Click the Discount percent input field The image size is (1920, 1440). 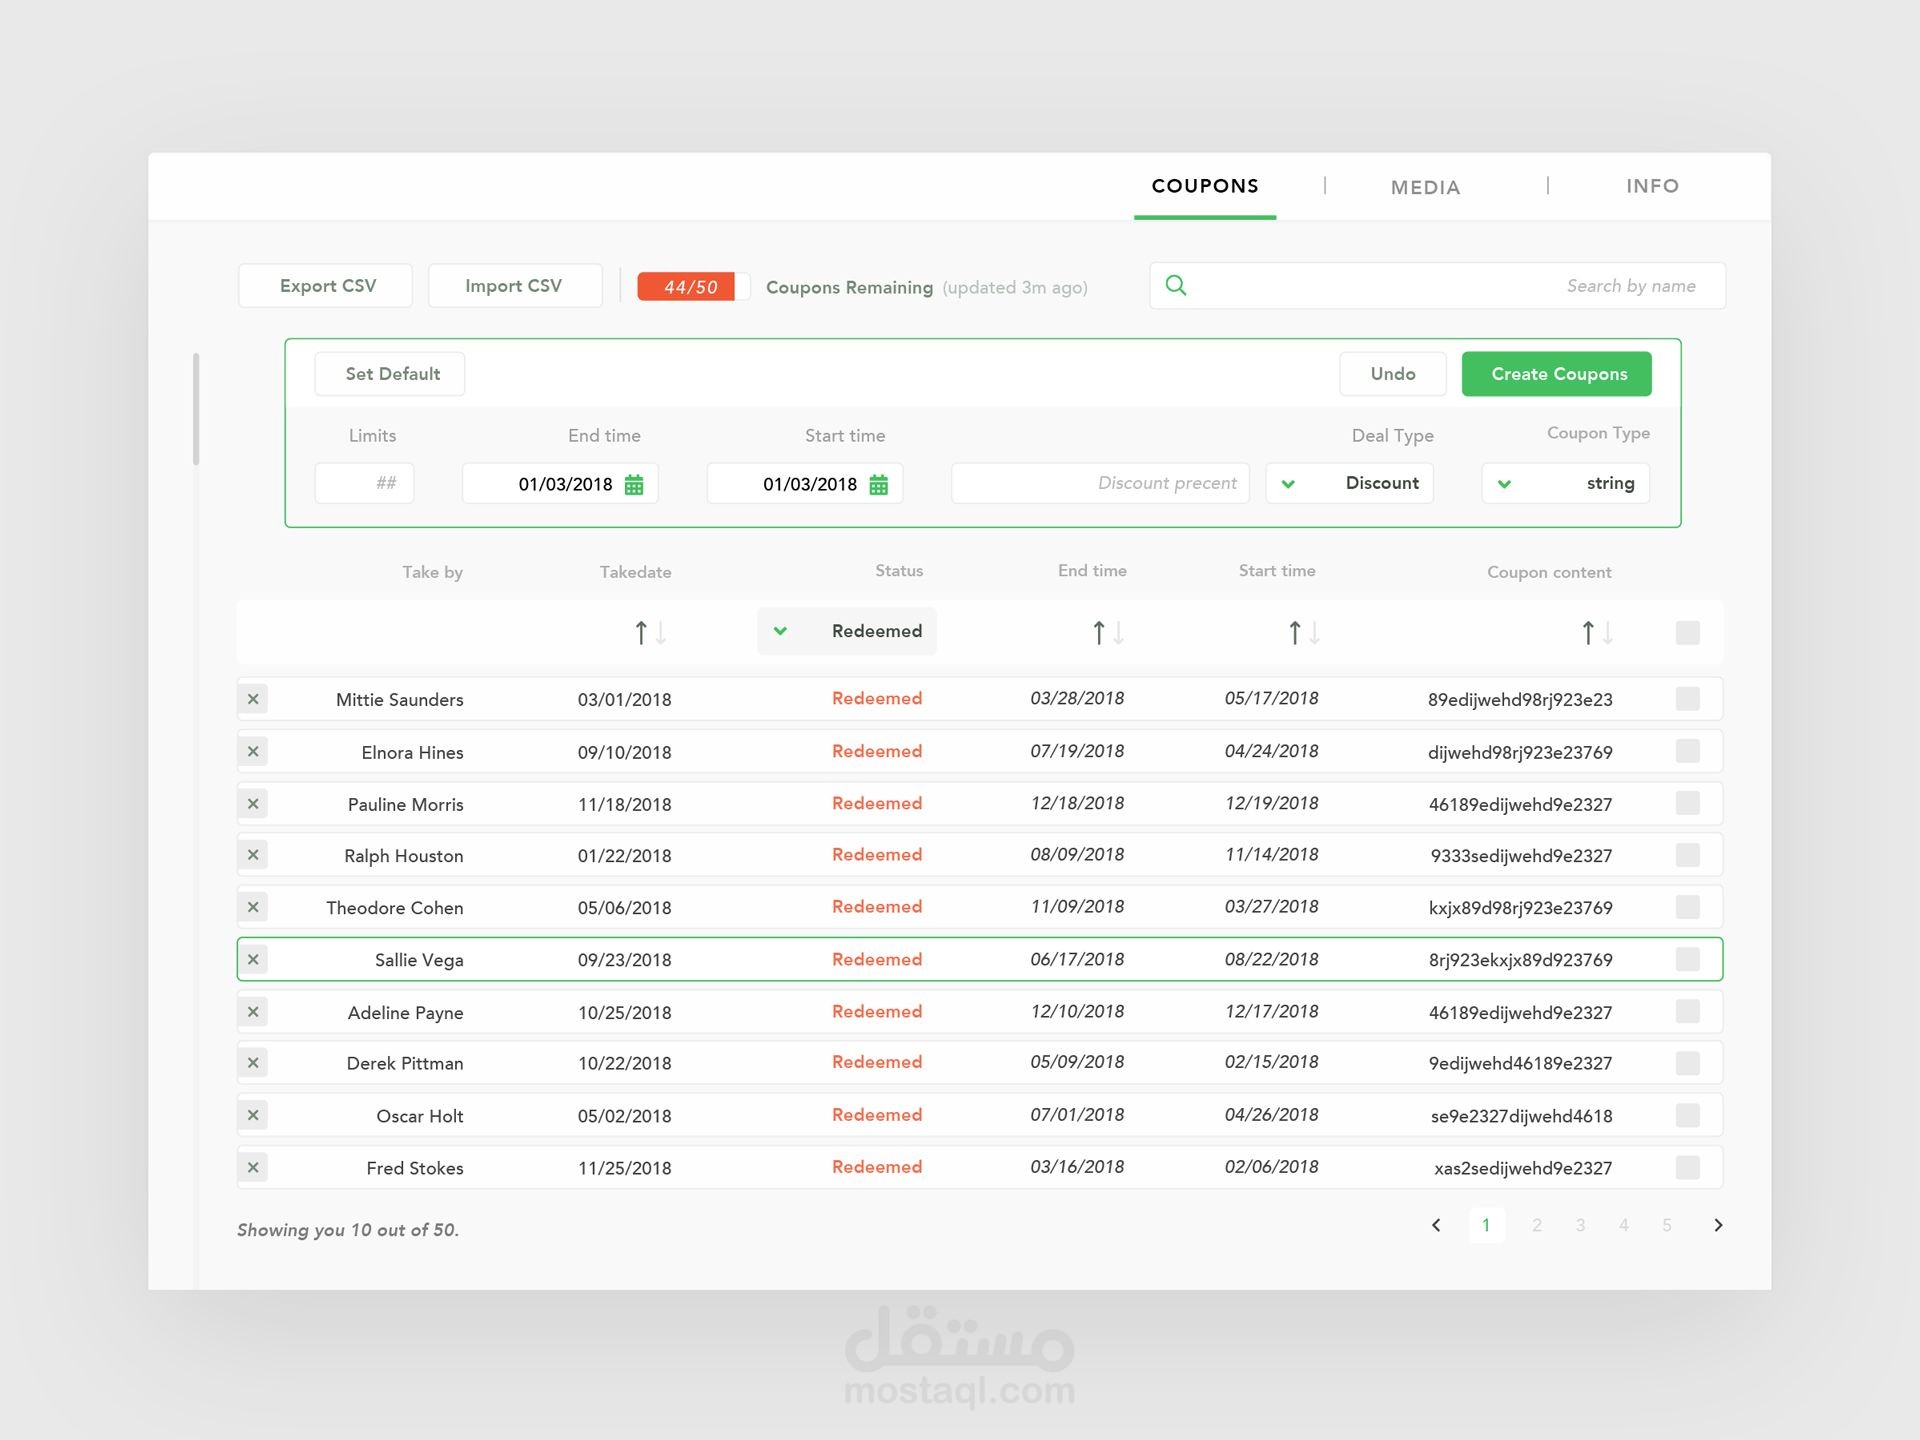tap(1100, 484)
